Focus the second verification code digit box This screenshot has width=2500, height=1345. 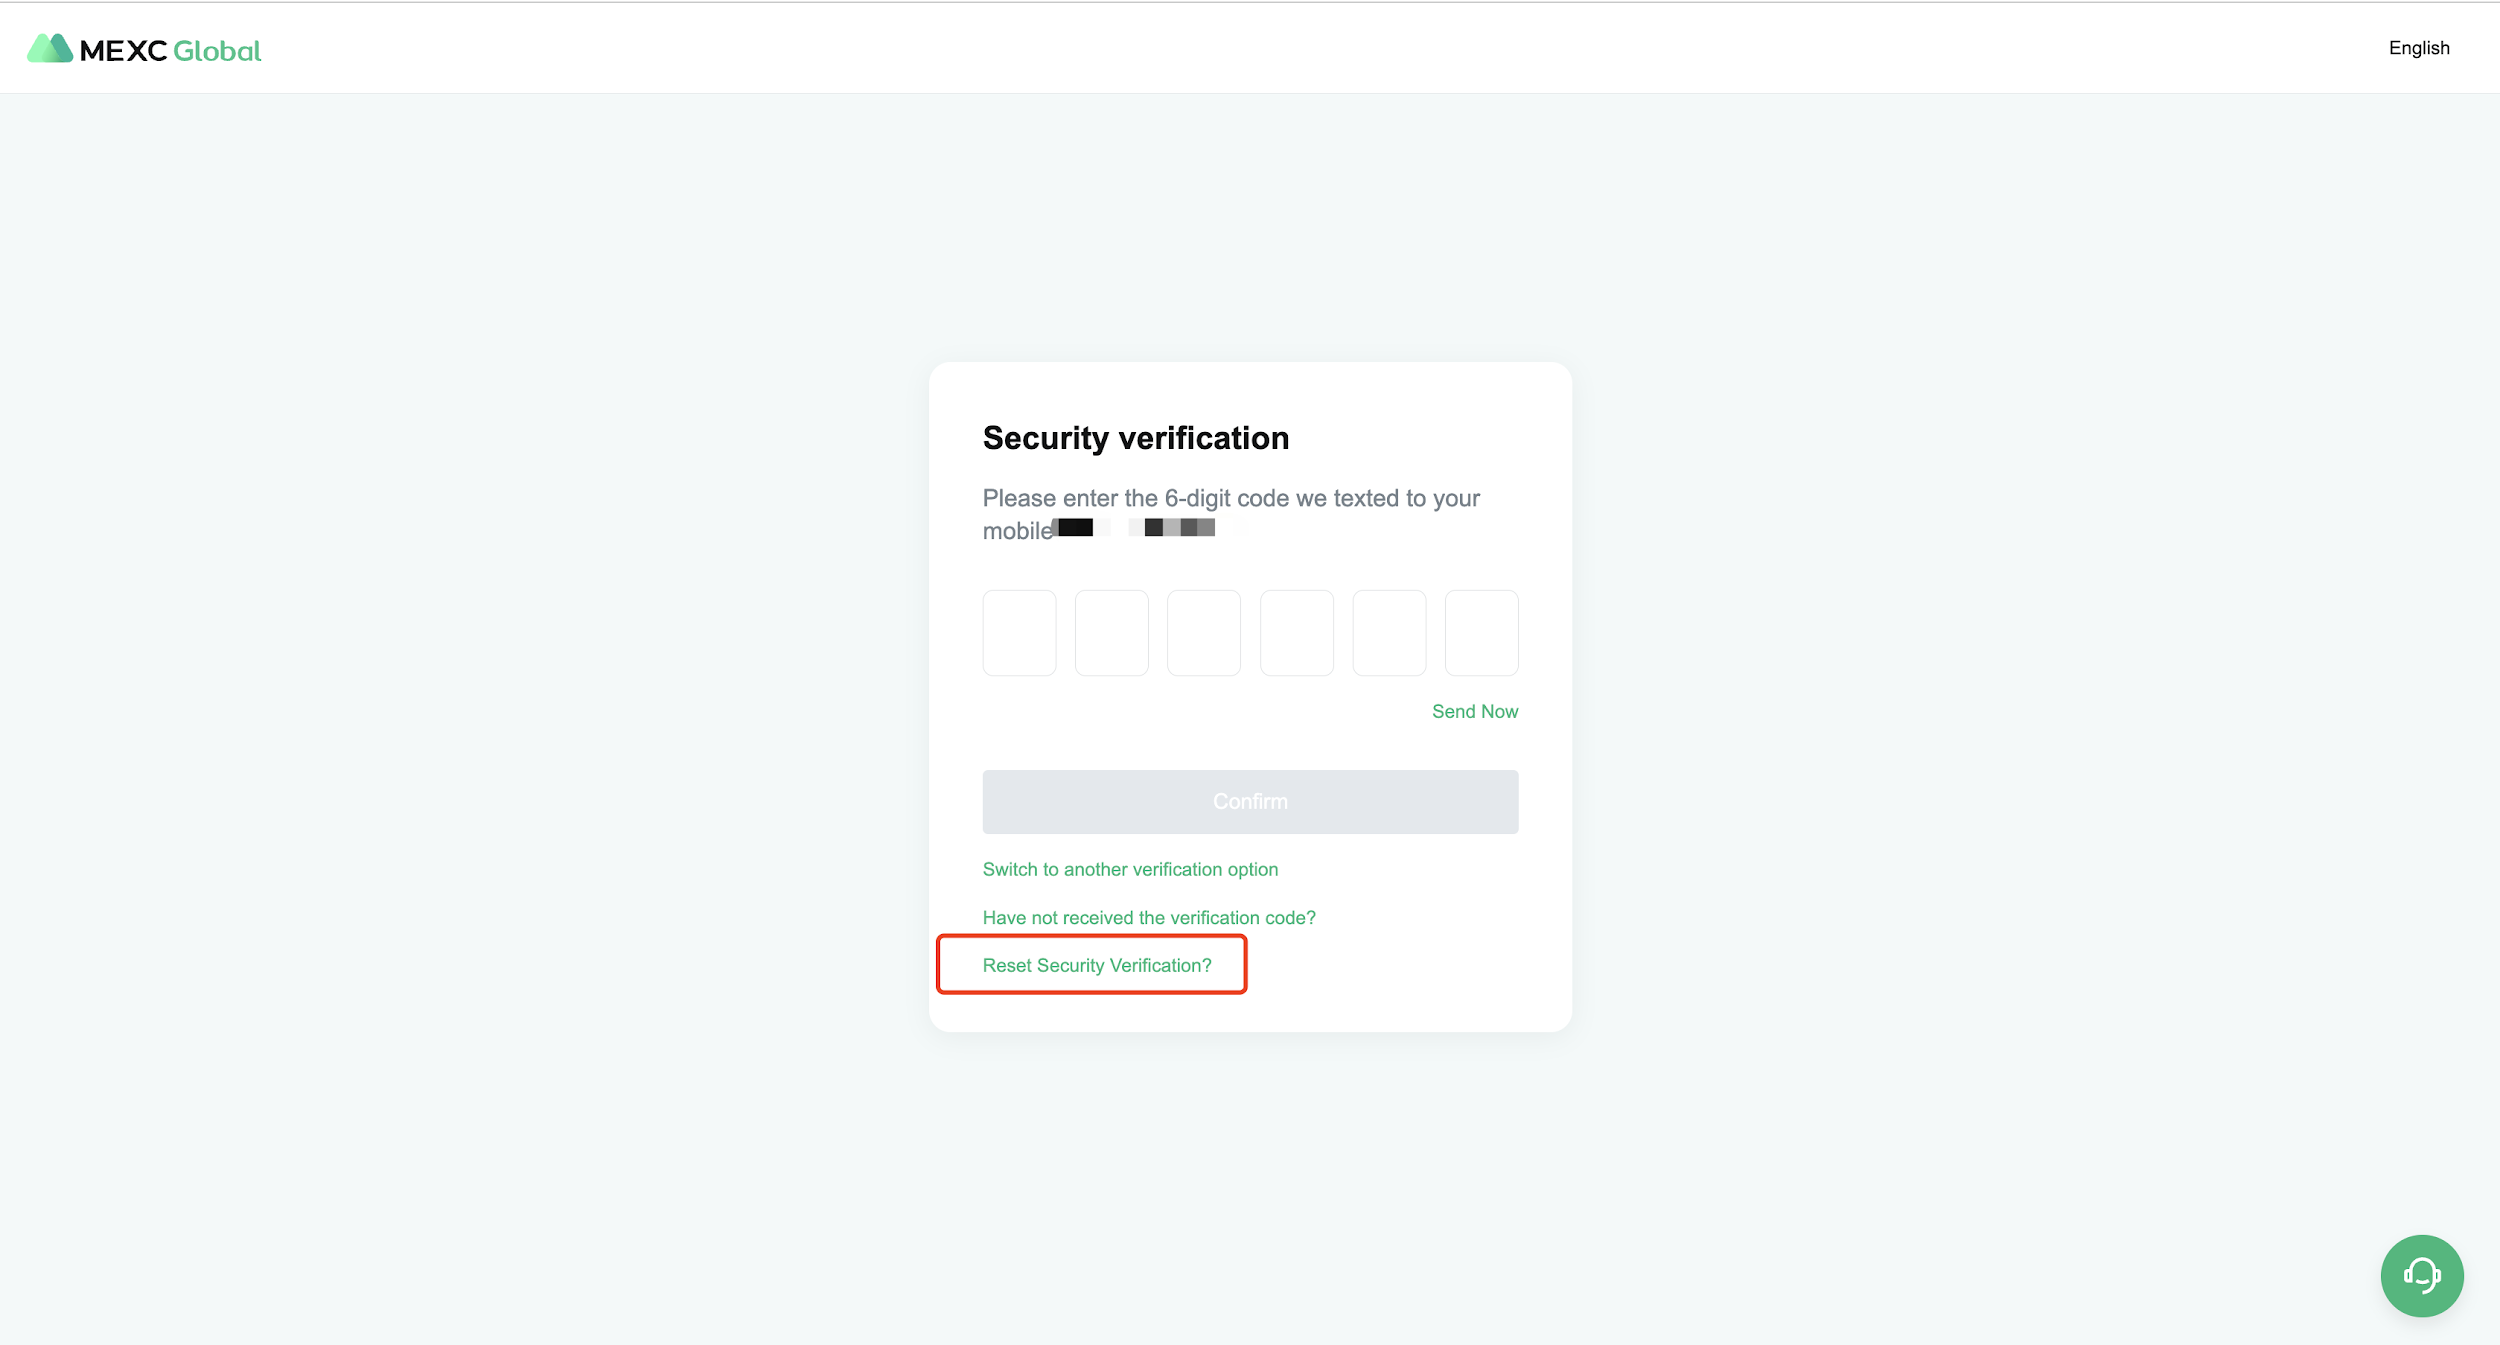tap(1111, 632)
